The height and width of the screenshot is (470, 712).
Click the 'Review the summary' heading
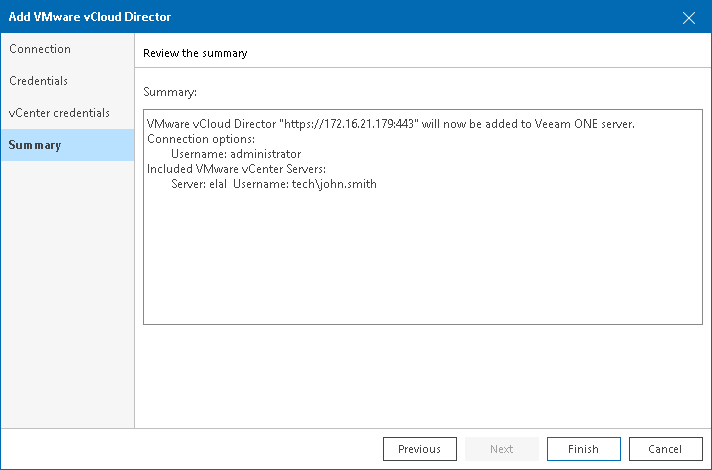click(x=195, y=52)
